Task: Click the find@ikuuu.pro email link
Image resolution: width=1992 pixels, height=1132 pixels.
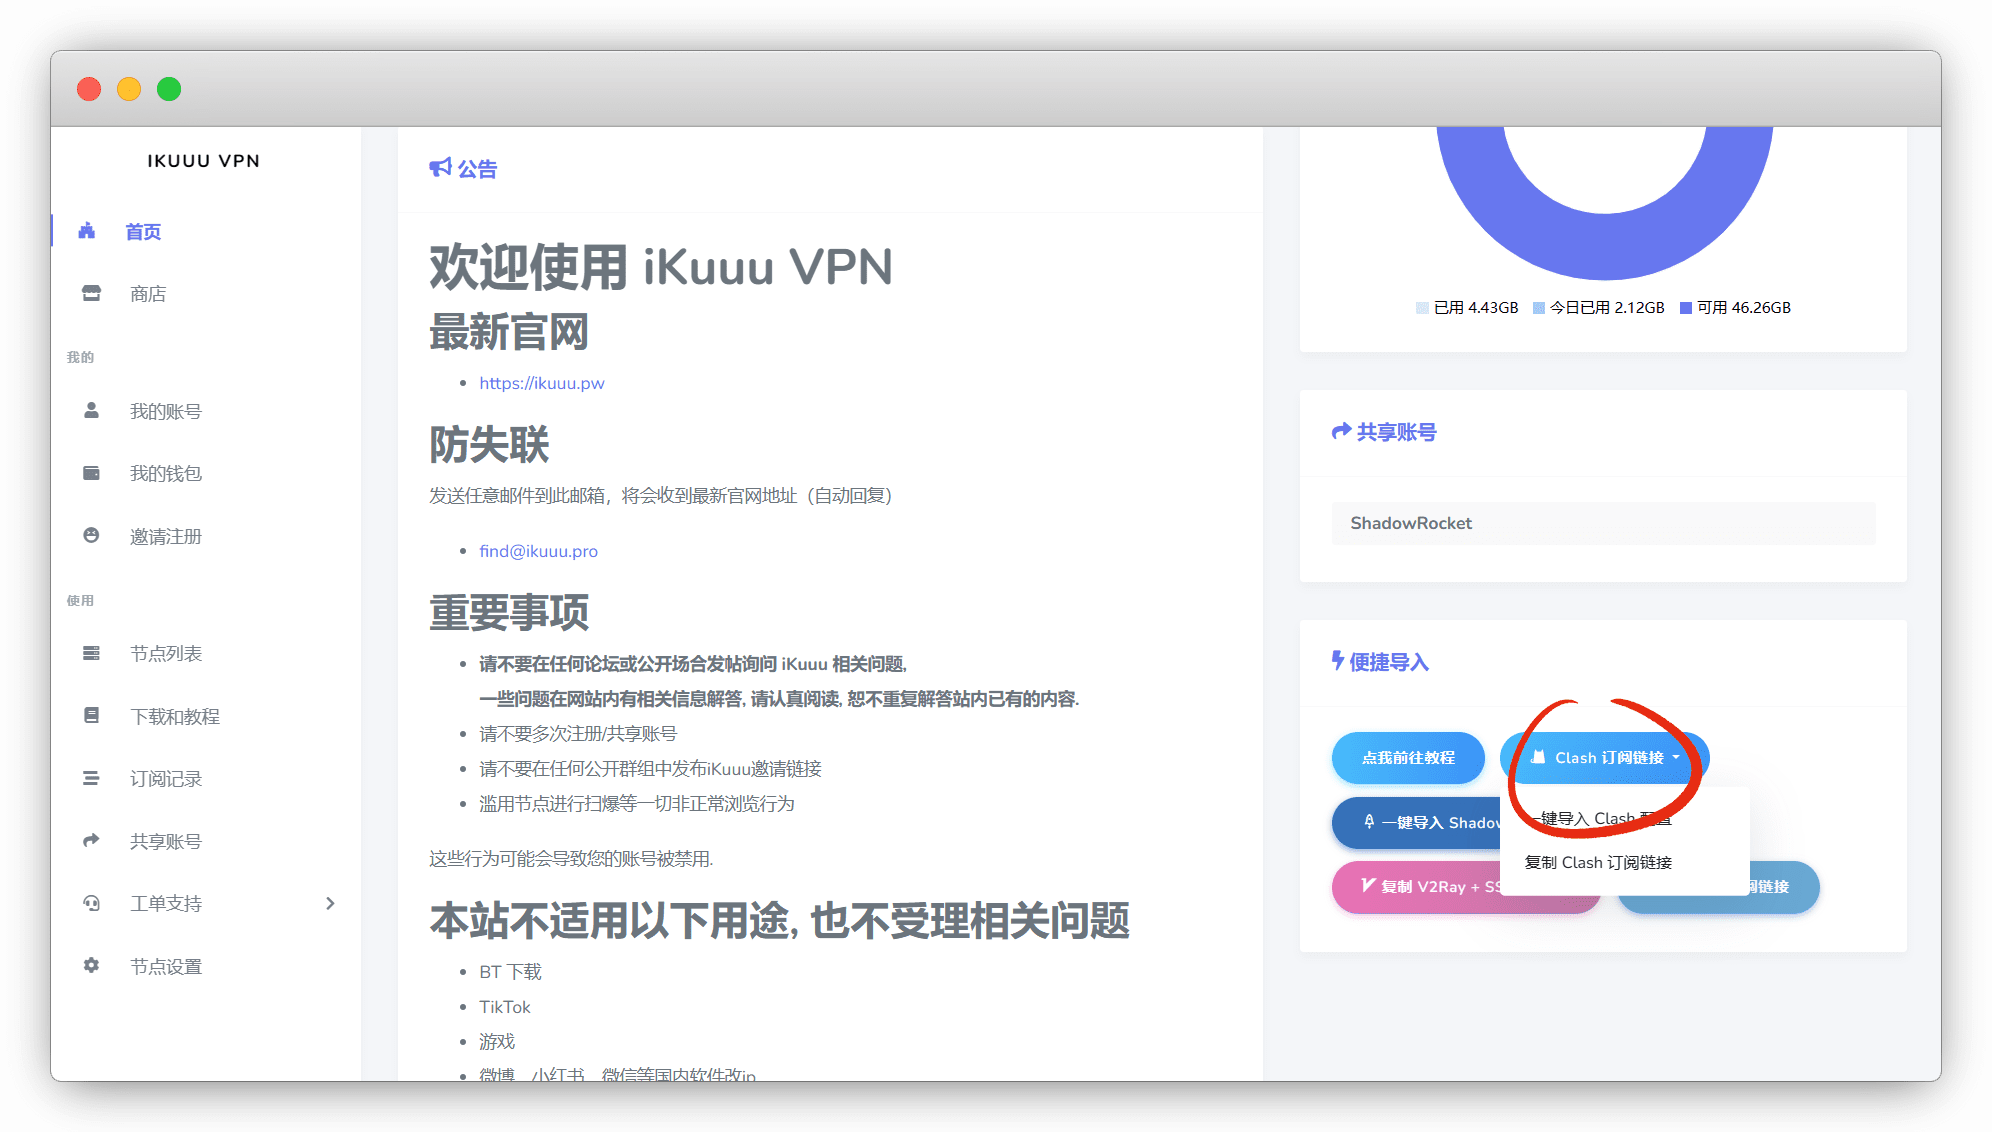Action: (538, 551)
